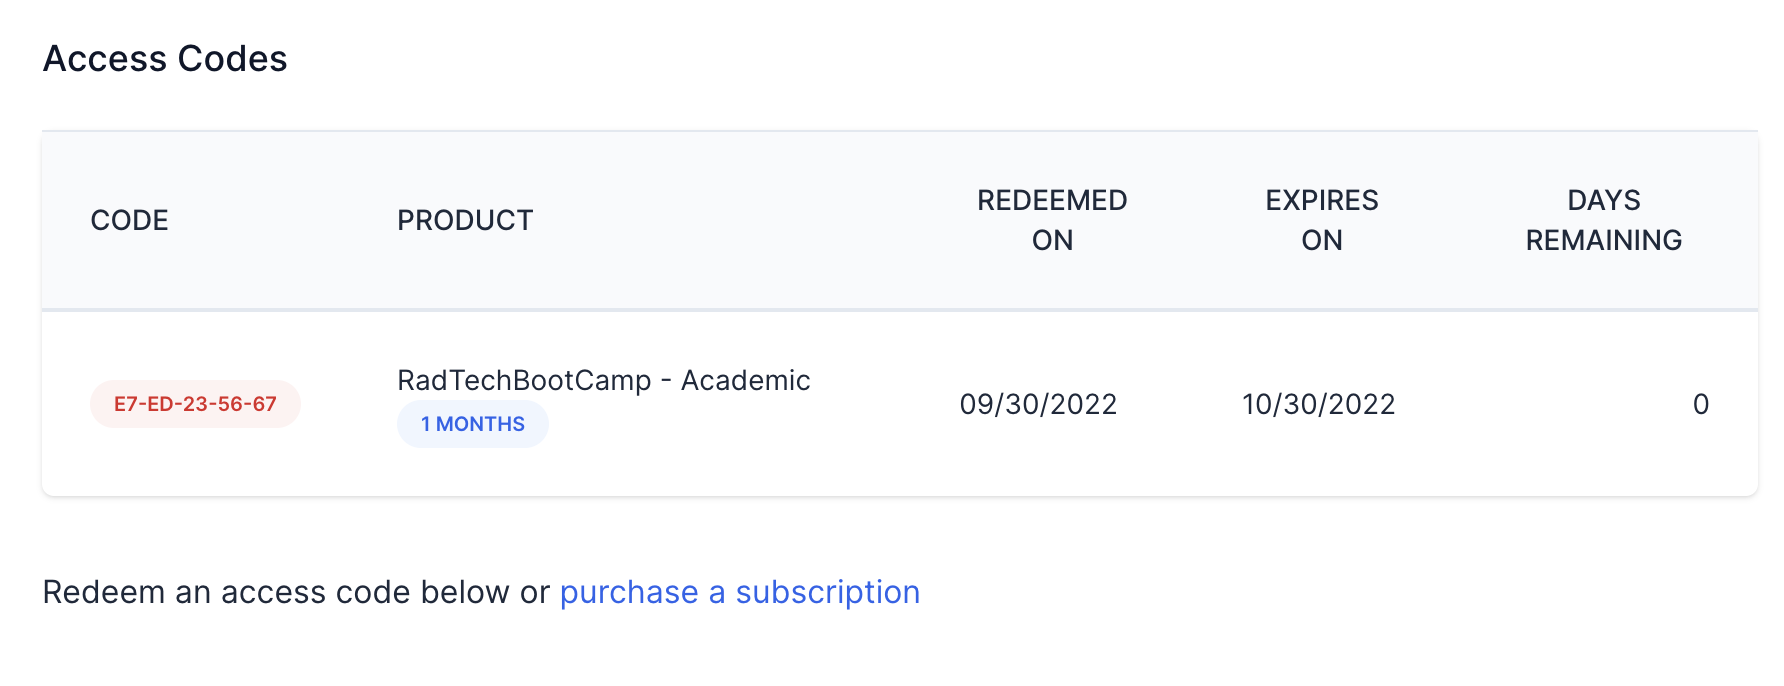The width and height of the screenshot is (1784, 686).
Task: Click the EXPIRES ON column header
Action: (x=1322, y=220)
